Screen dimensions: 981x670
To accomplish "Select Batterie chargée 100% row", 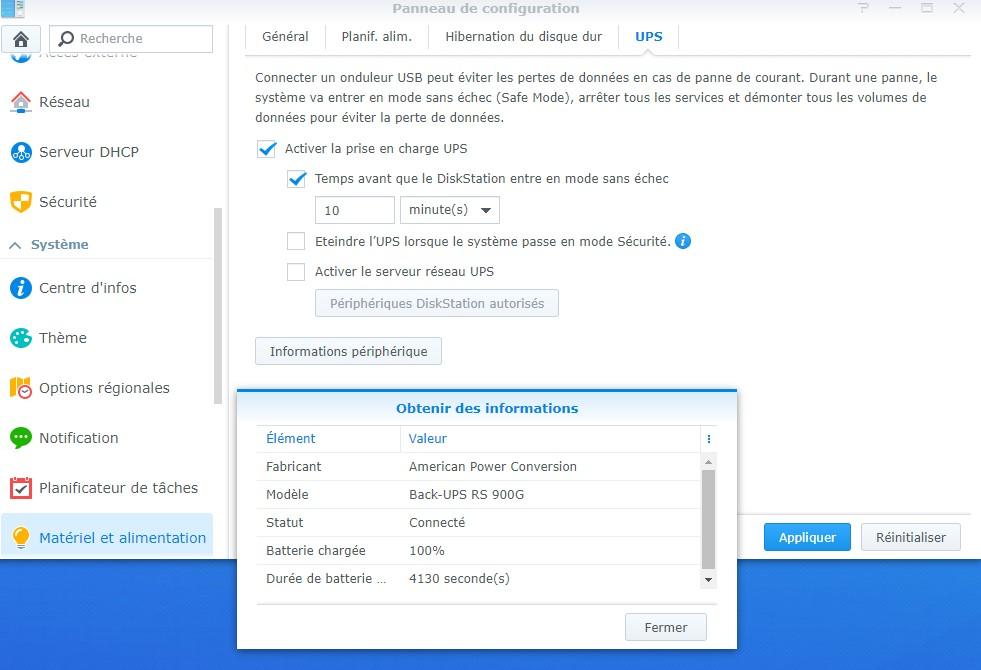I will [478, 551].
